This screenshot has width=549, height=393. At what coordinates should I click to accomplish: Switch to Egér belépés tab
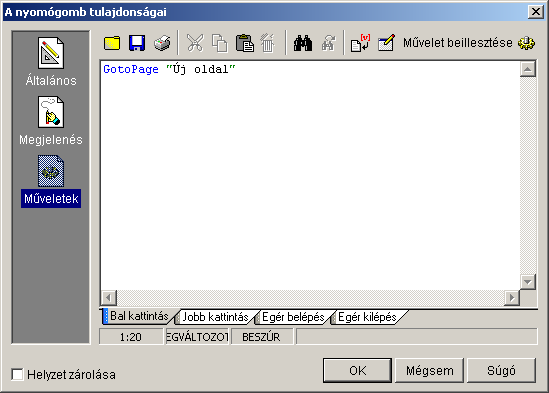tap(293, 317)
